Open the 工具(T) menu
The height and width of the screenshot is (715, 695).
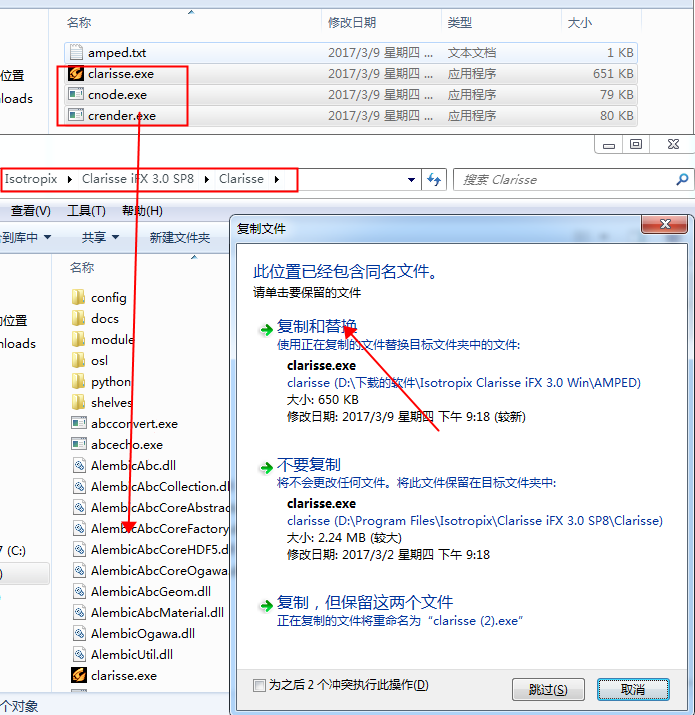point(86,211)
